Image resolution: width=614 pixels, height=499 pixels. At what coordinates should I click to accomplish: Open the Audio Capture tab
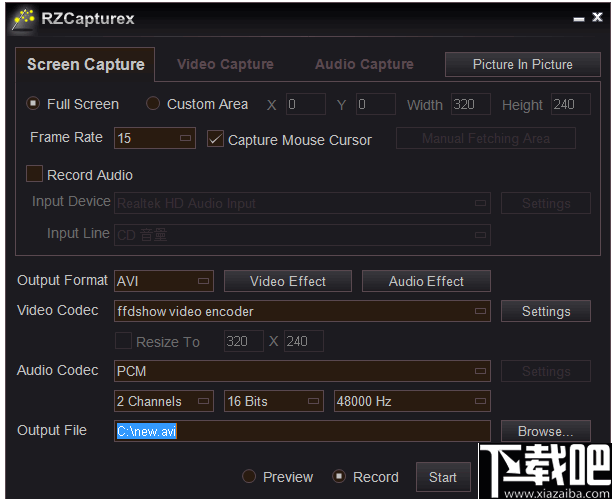364,64
